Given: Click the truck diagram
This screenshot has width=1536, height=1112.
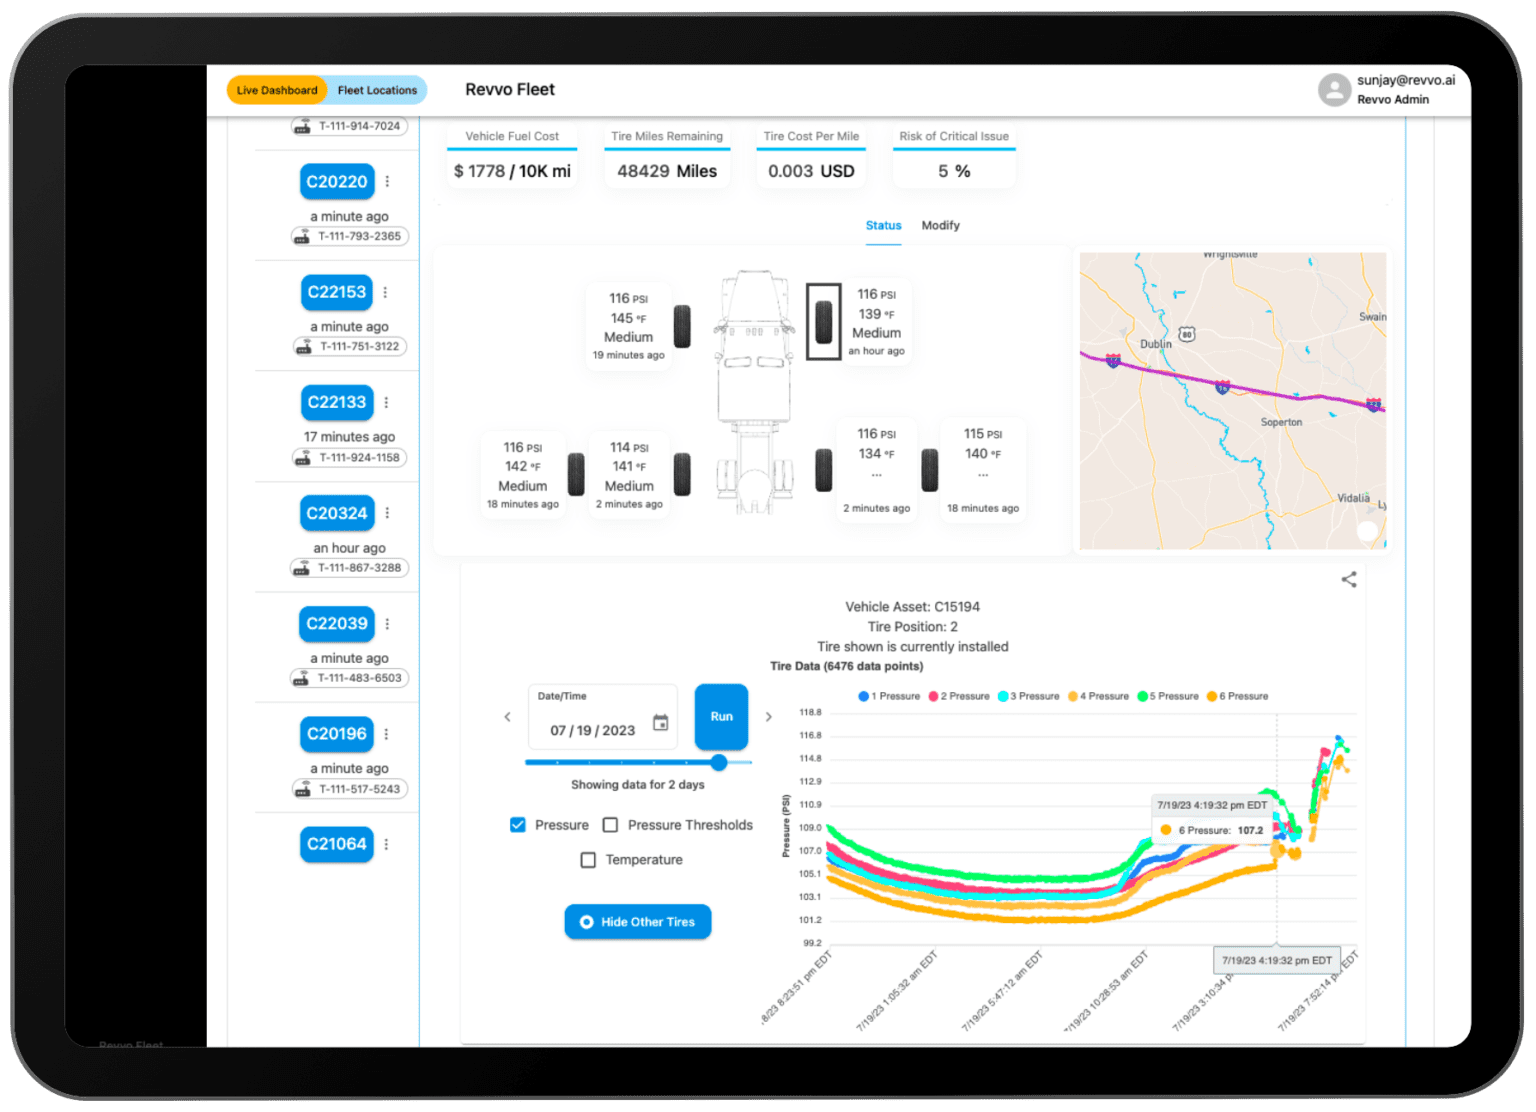Looking at the screenshot, I should tap(755, 392).
